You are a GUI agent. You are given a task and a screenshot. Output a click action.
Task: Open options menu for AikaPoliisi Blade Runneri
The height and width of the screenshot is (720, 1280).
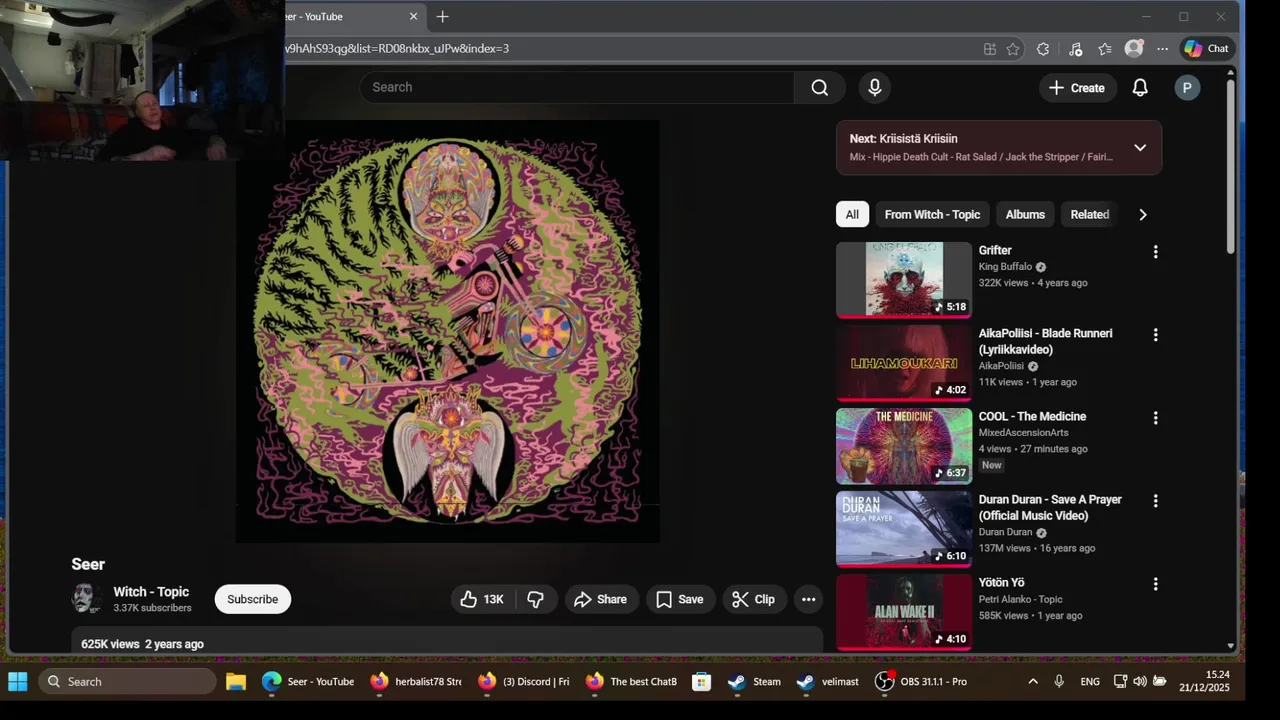coord(1155,335)
